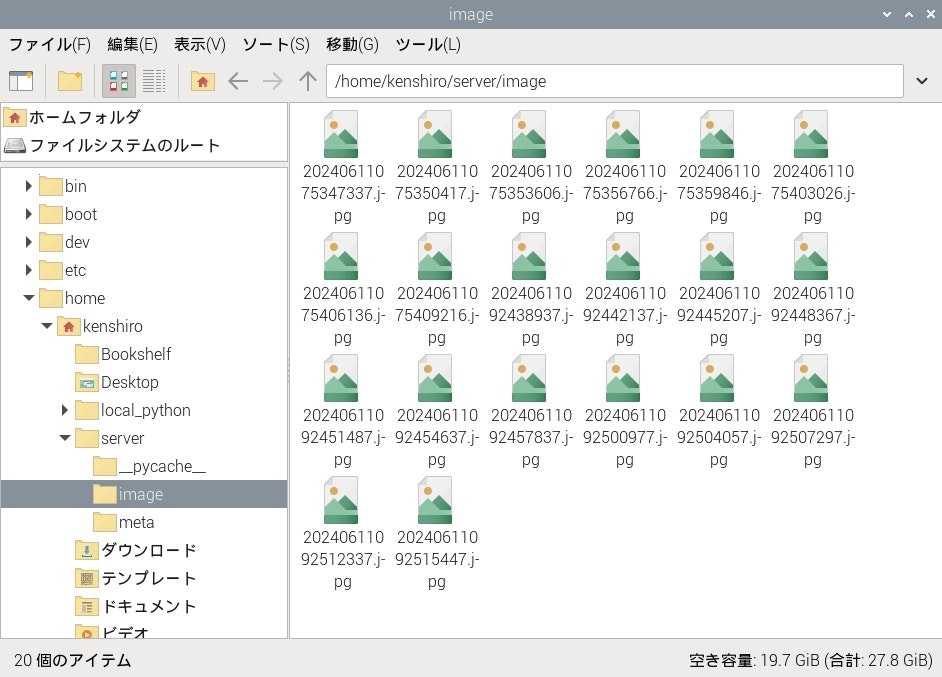Expand the local_python tree node

pos(63,410)
